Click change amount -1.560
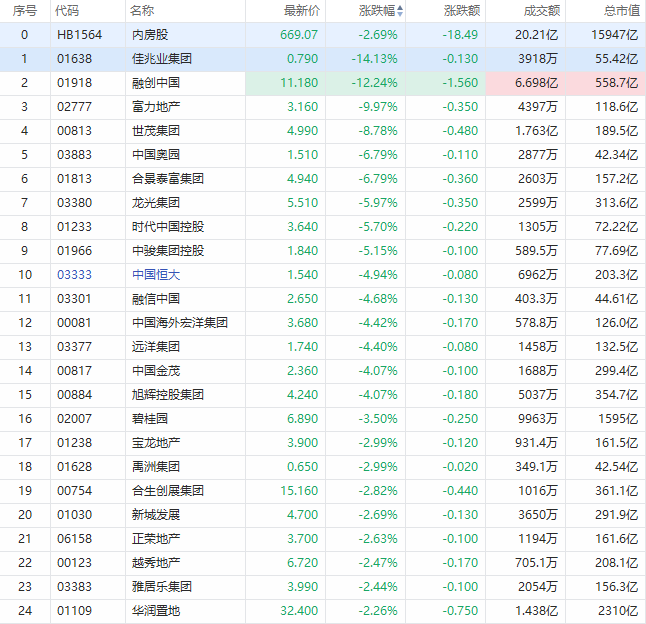Screen dimensions: 646x624 [460, 83]
